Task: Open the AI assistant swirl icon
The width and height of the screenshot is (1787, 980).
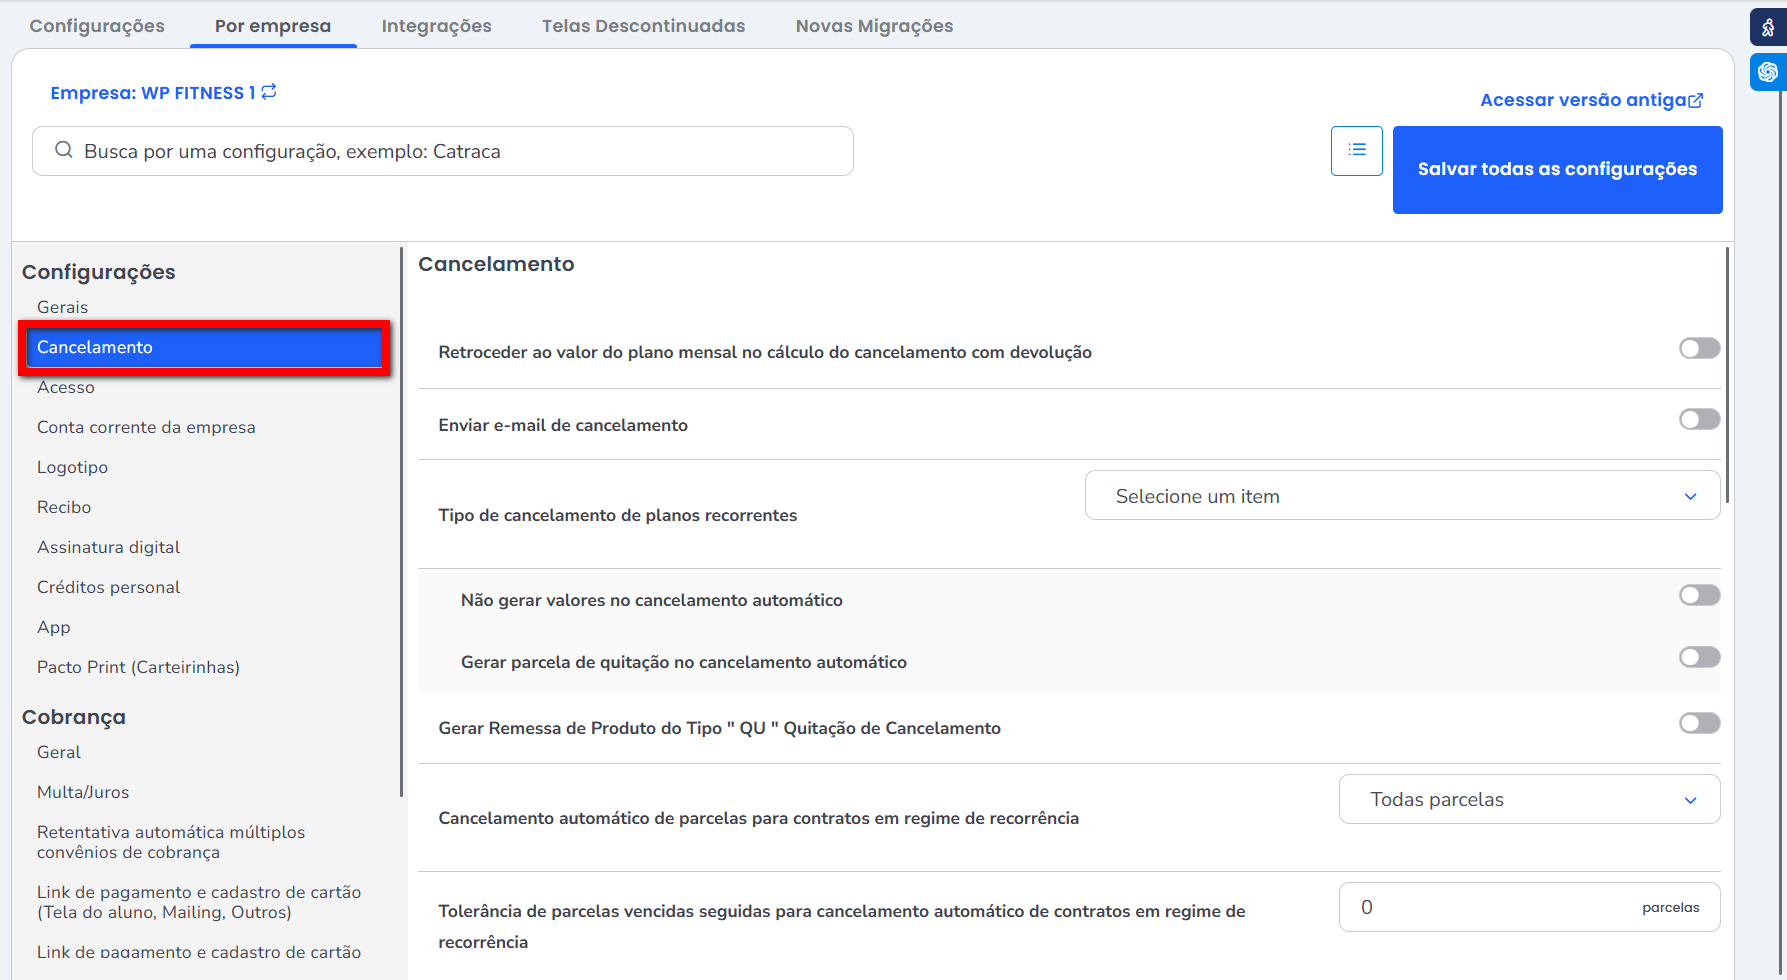Action: [x=1768, y=72]
